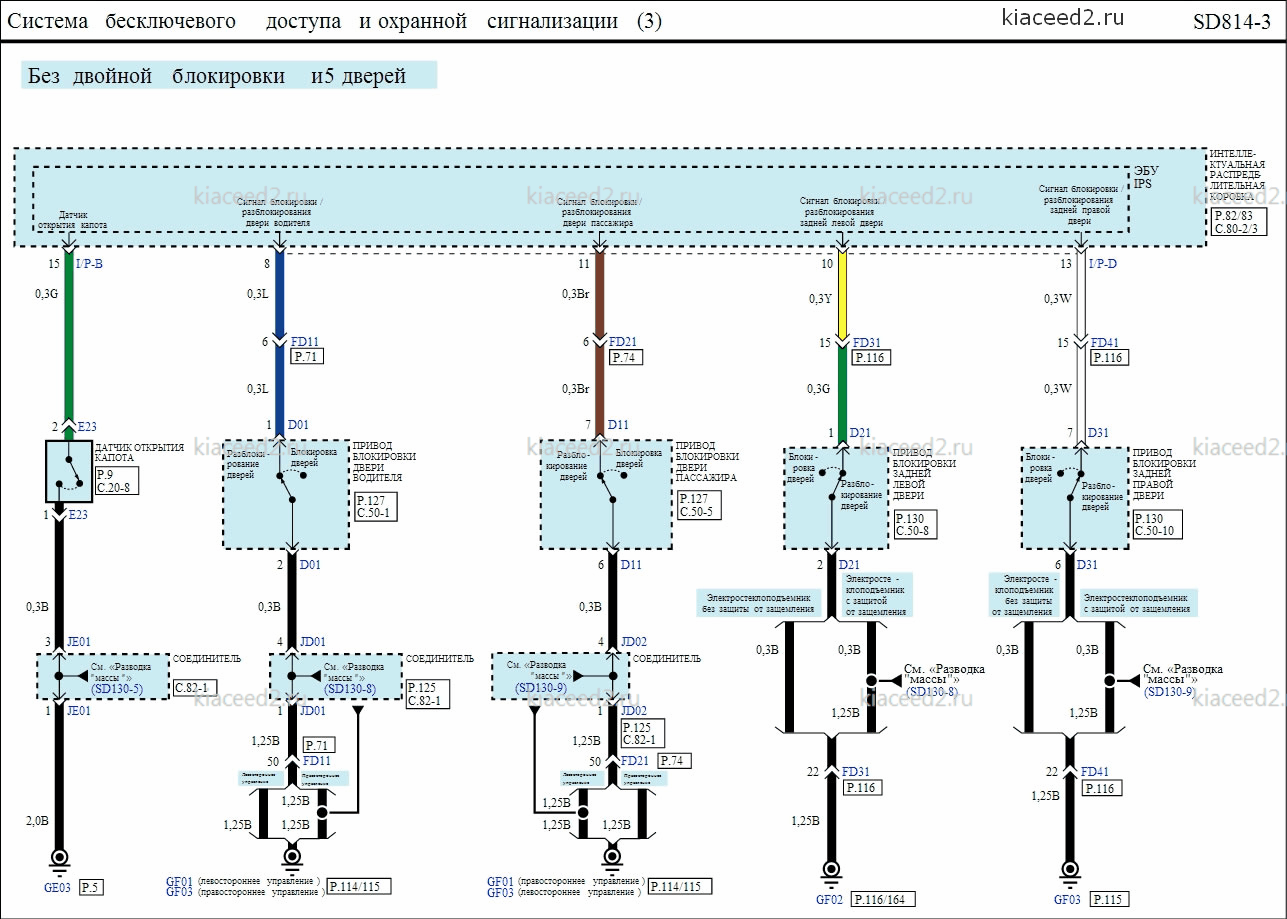Viewport: 1287px width, 919px height.
Task: Click the 0,3Y wire gauge label
Action: point(820,299)
